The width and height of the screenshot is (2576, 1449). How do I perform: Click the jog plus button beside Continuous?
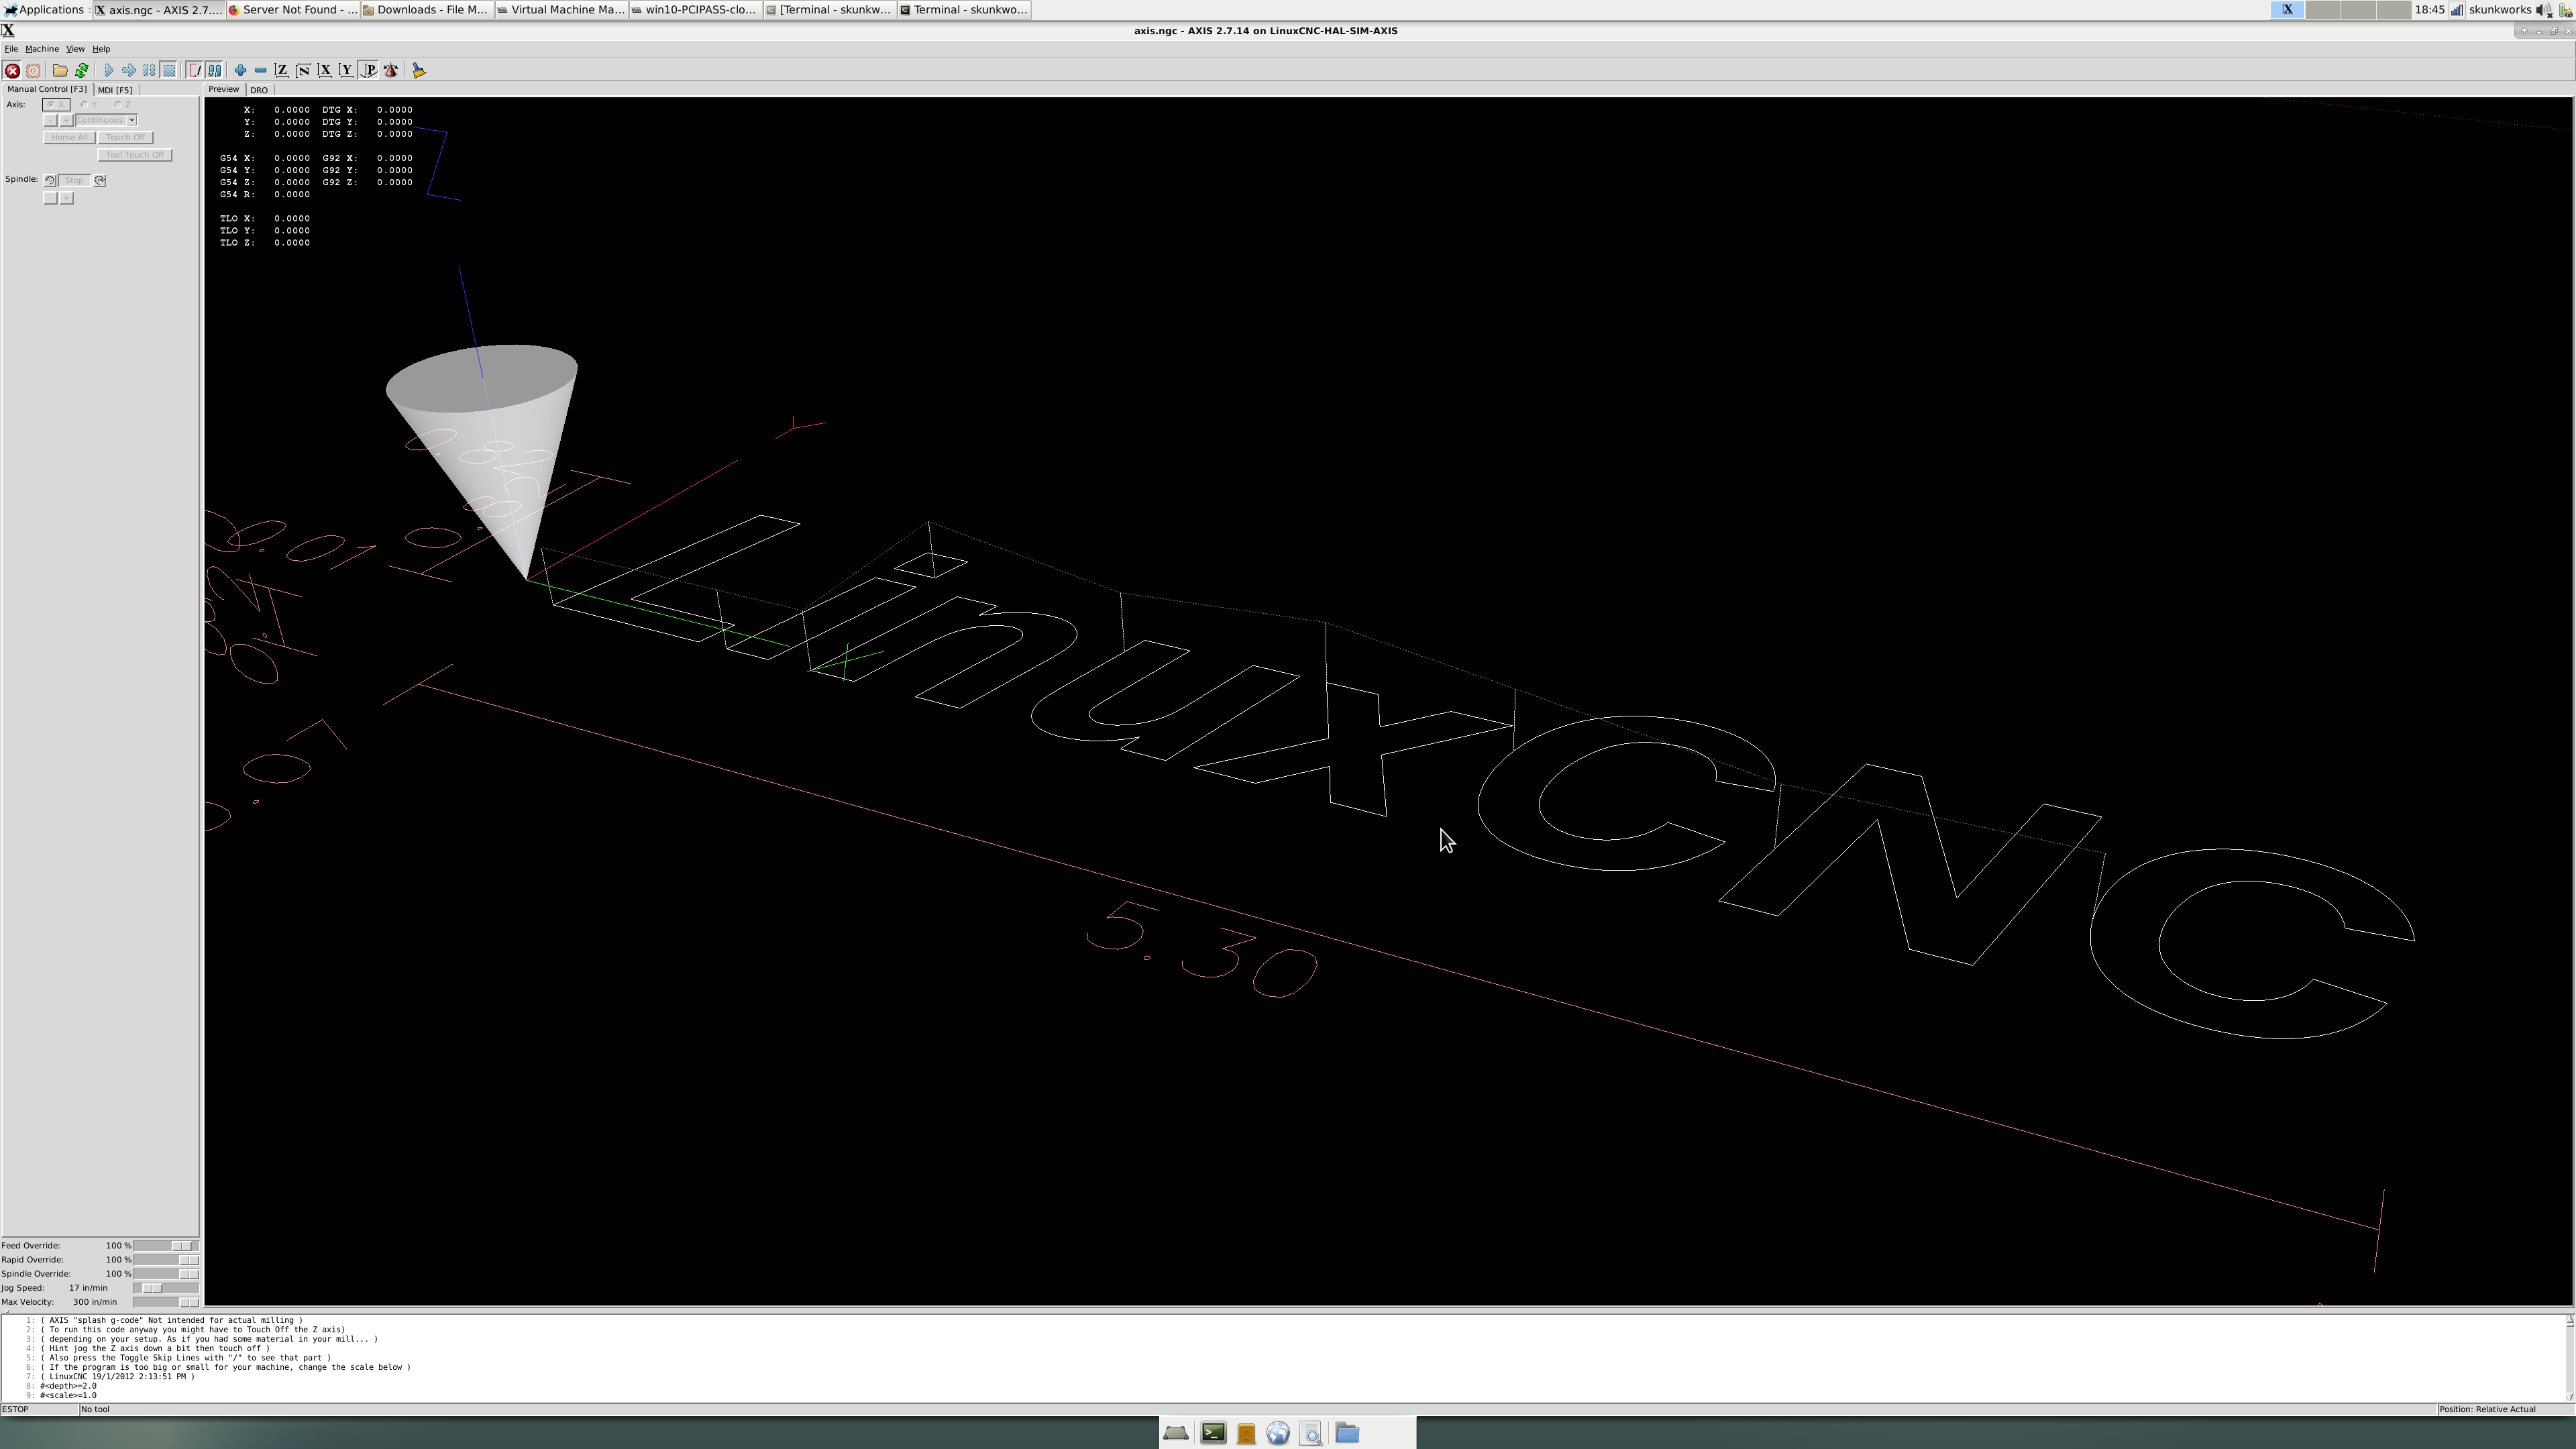[x=66, y=120]
